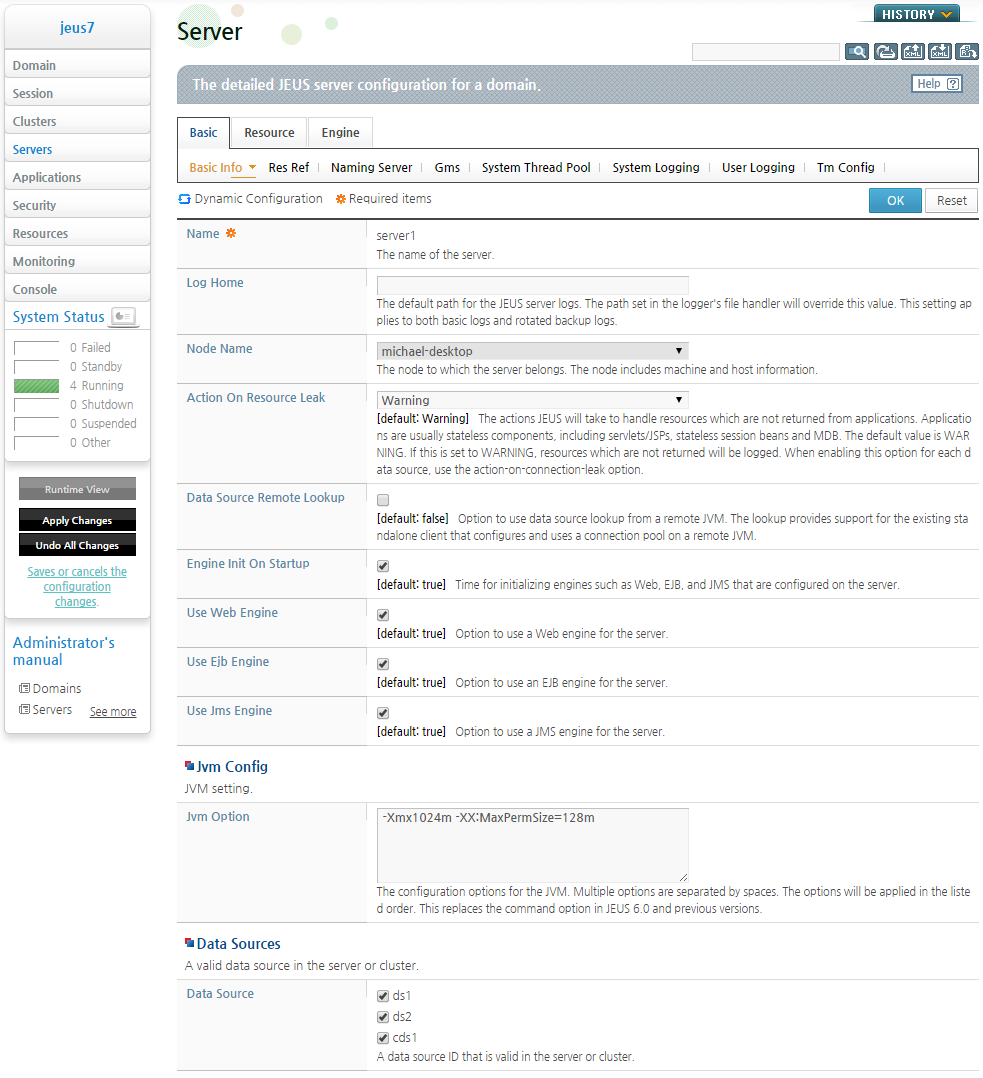Screen dimensions: 983x1078
Task: Click the Runtime View button
Action: coord(77,489)
